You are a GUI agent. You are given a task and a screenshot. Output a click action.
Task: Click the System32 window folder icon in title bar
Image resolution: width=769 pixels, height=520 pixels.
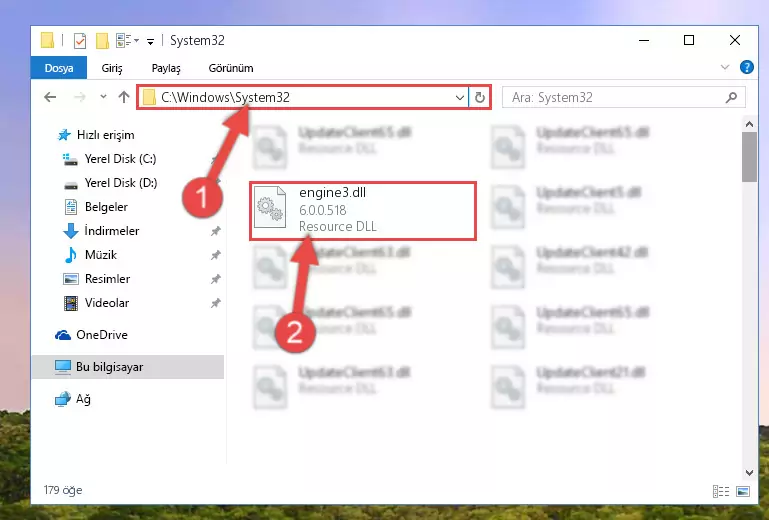click(x=47, y=40)
